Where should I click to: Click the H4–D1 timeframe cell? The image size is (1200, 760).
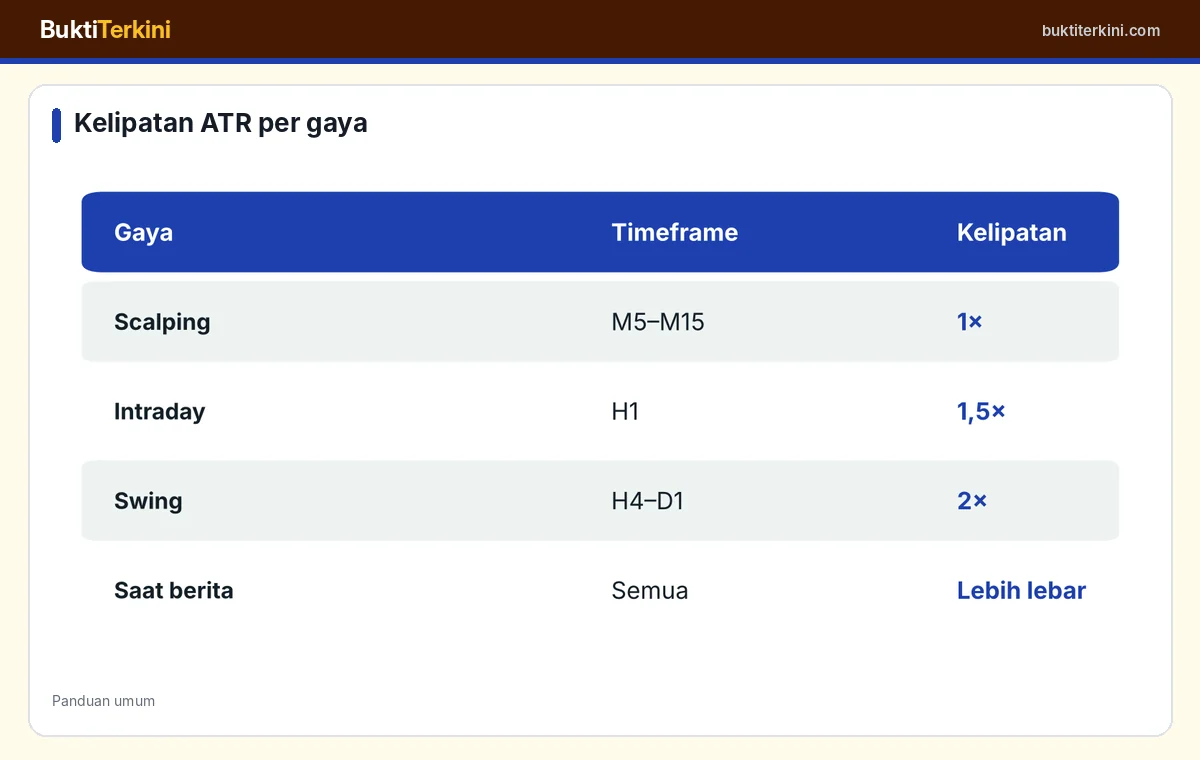(648, 501)
